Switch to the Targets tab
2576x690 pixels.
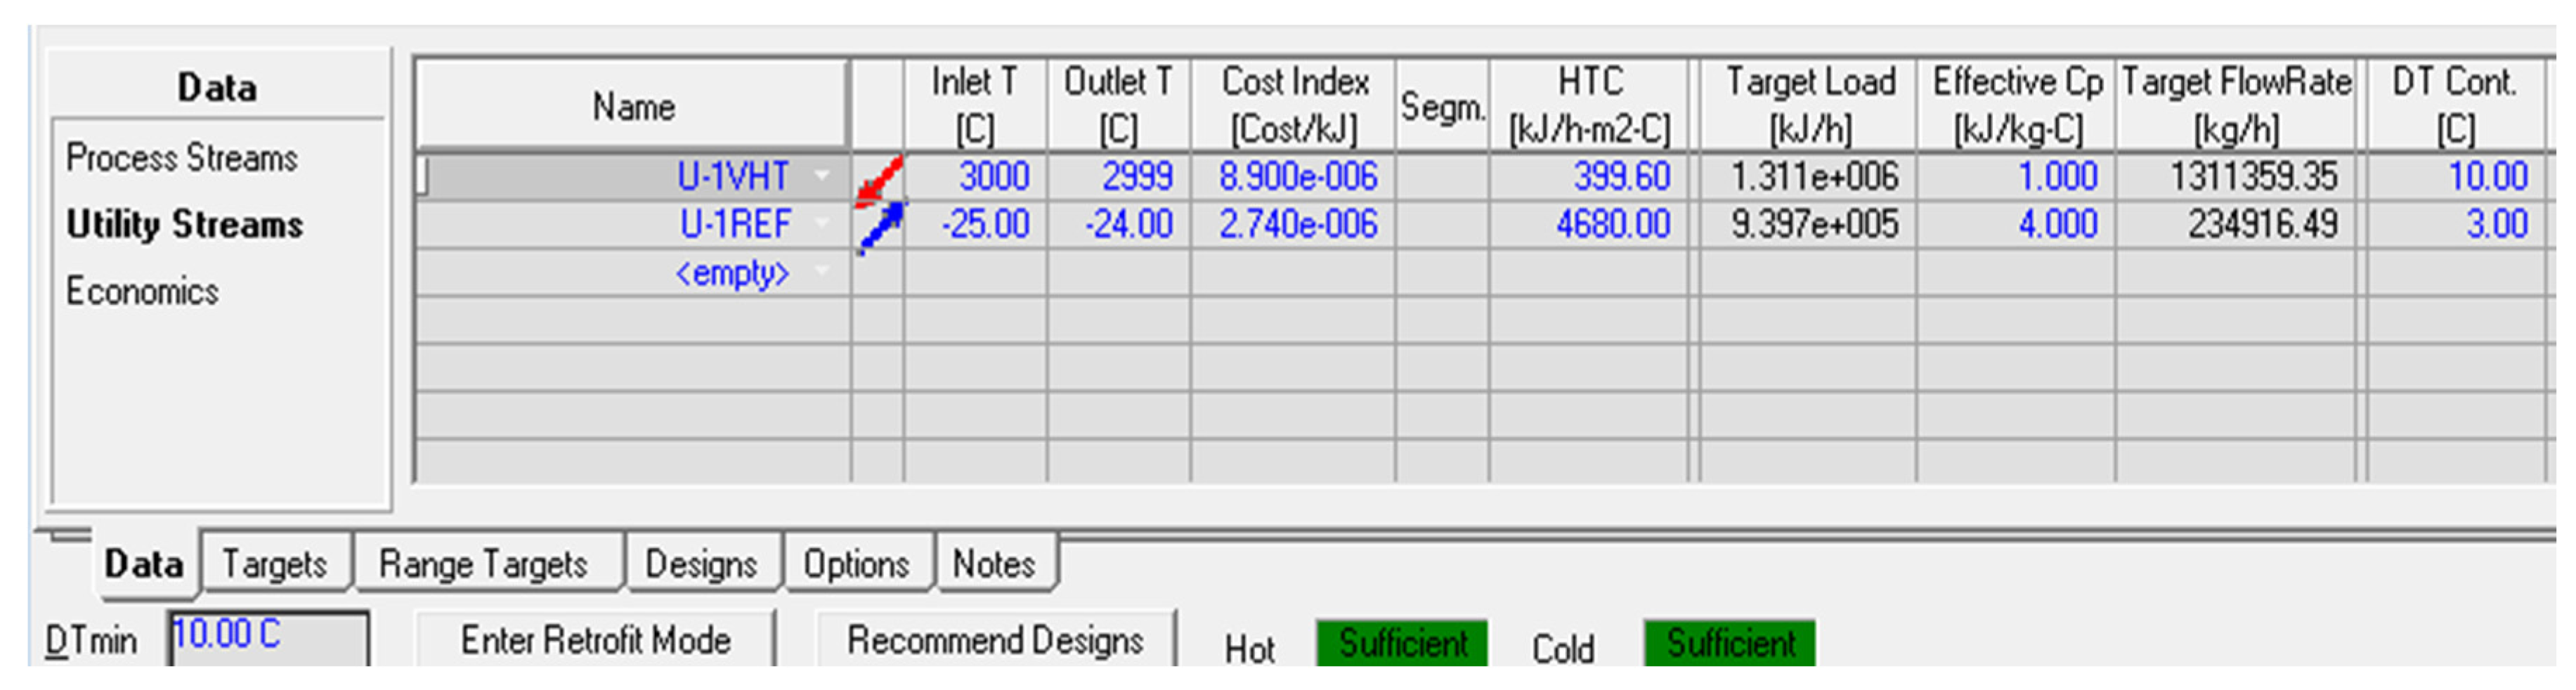pos(274,564)
